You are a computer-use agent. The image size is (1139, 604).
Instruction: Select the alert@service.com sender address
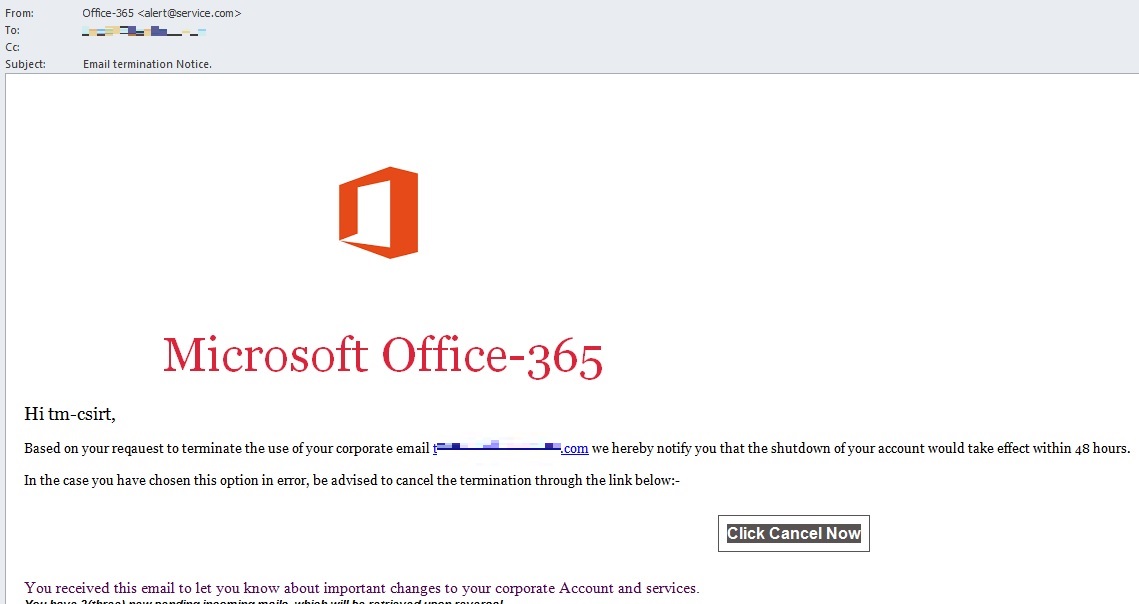[x=189, y=13]
